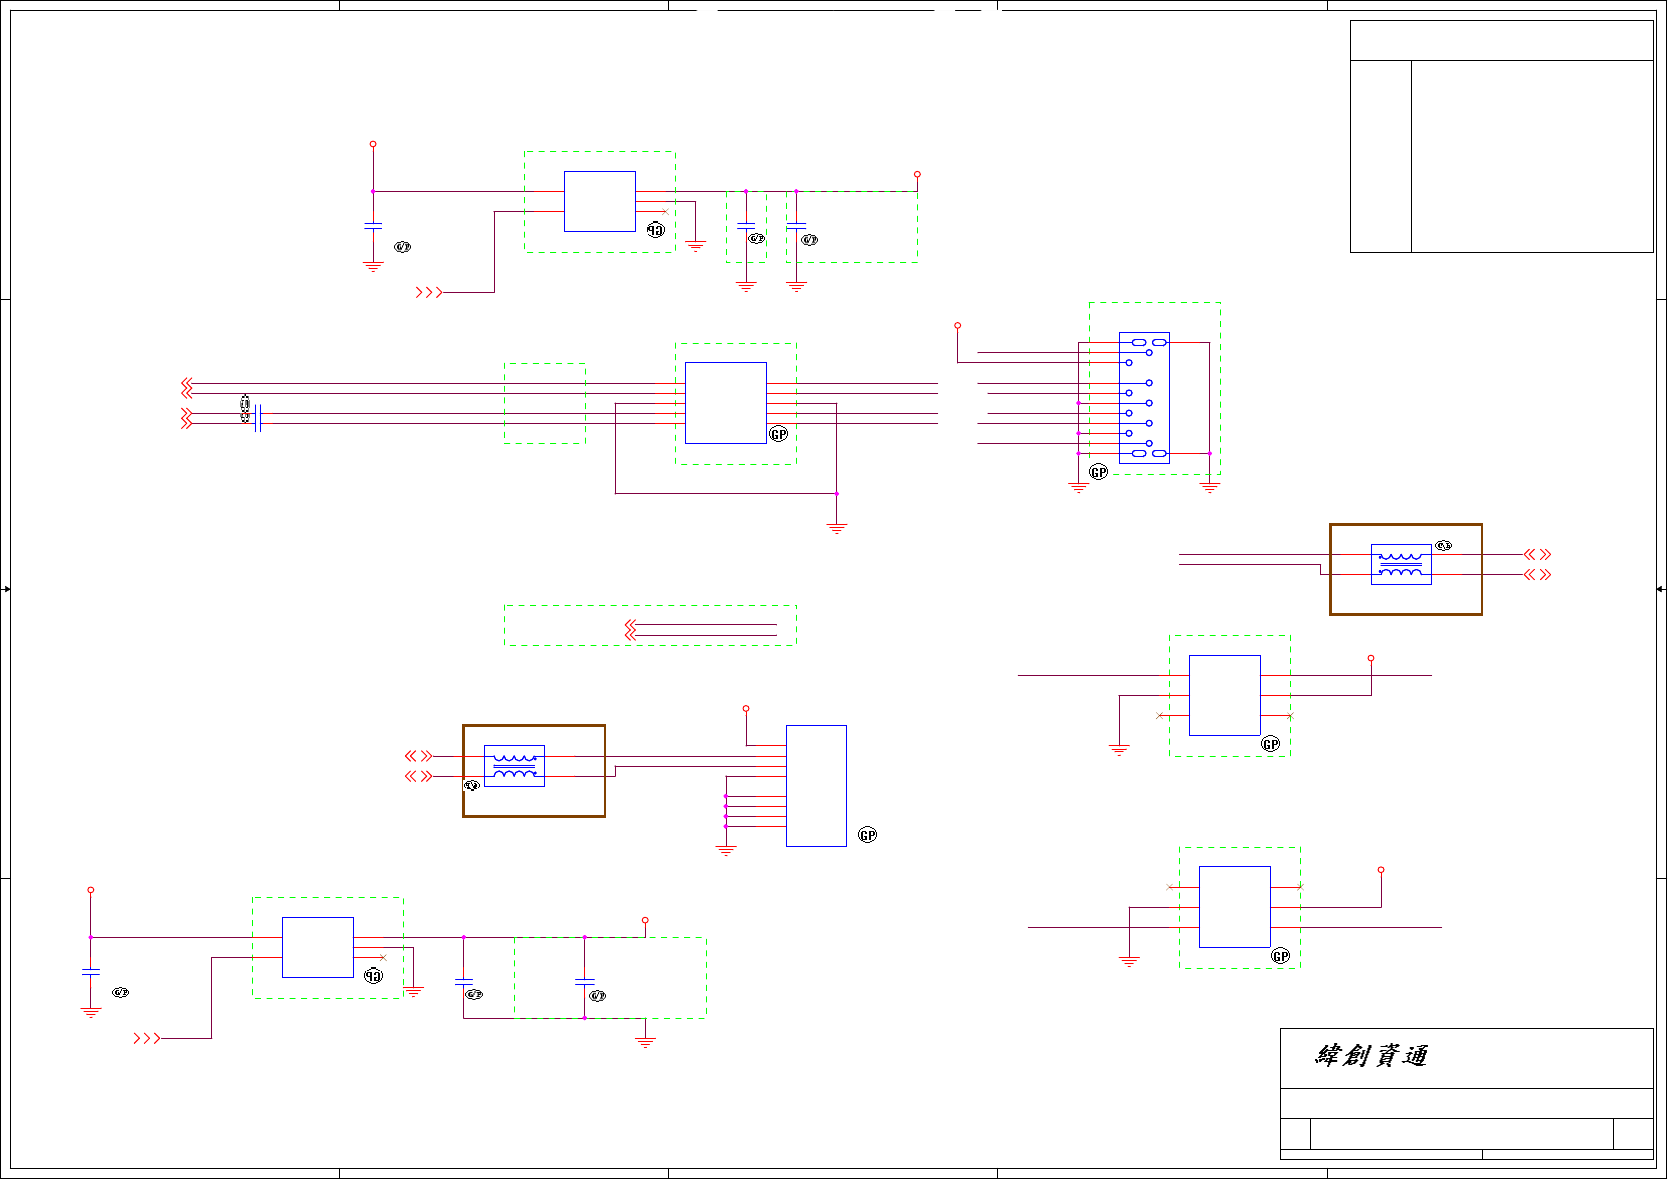Image resolution: width=1668 pixels, height=1179 pixels.
Task: Select the choke inside the brown box with GP marker above
Action: point(1401,564)
